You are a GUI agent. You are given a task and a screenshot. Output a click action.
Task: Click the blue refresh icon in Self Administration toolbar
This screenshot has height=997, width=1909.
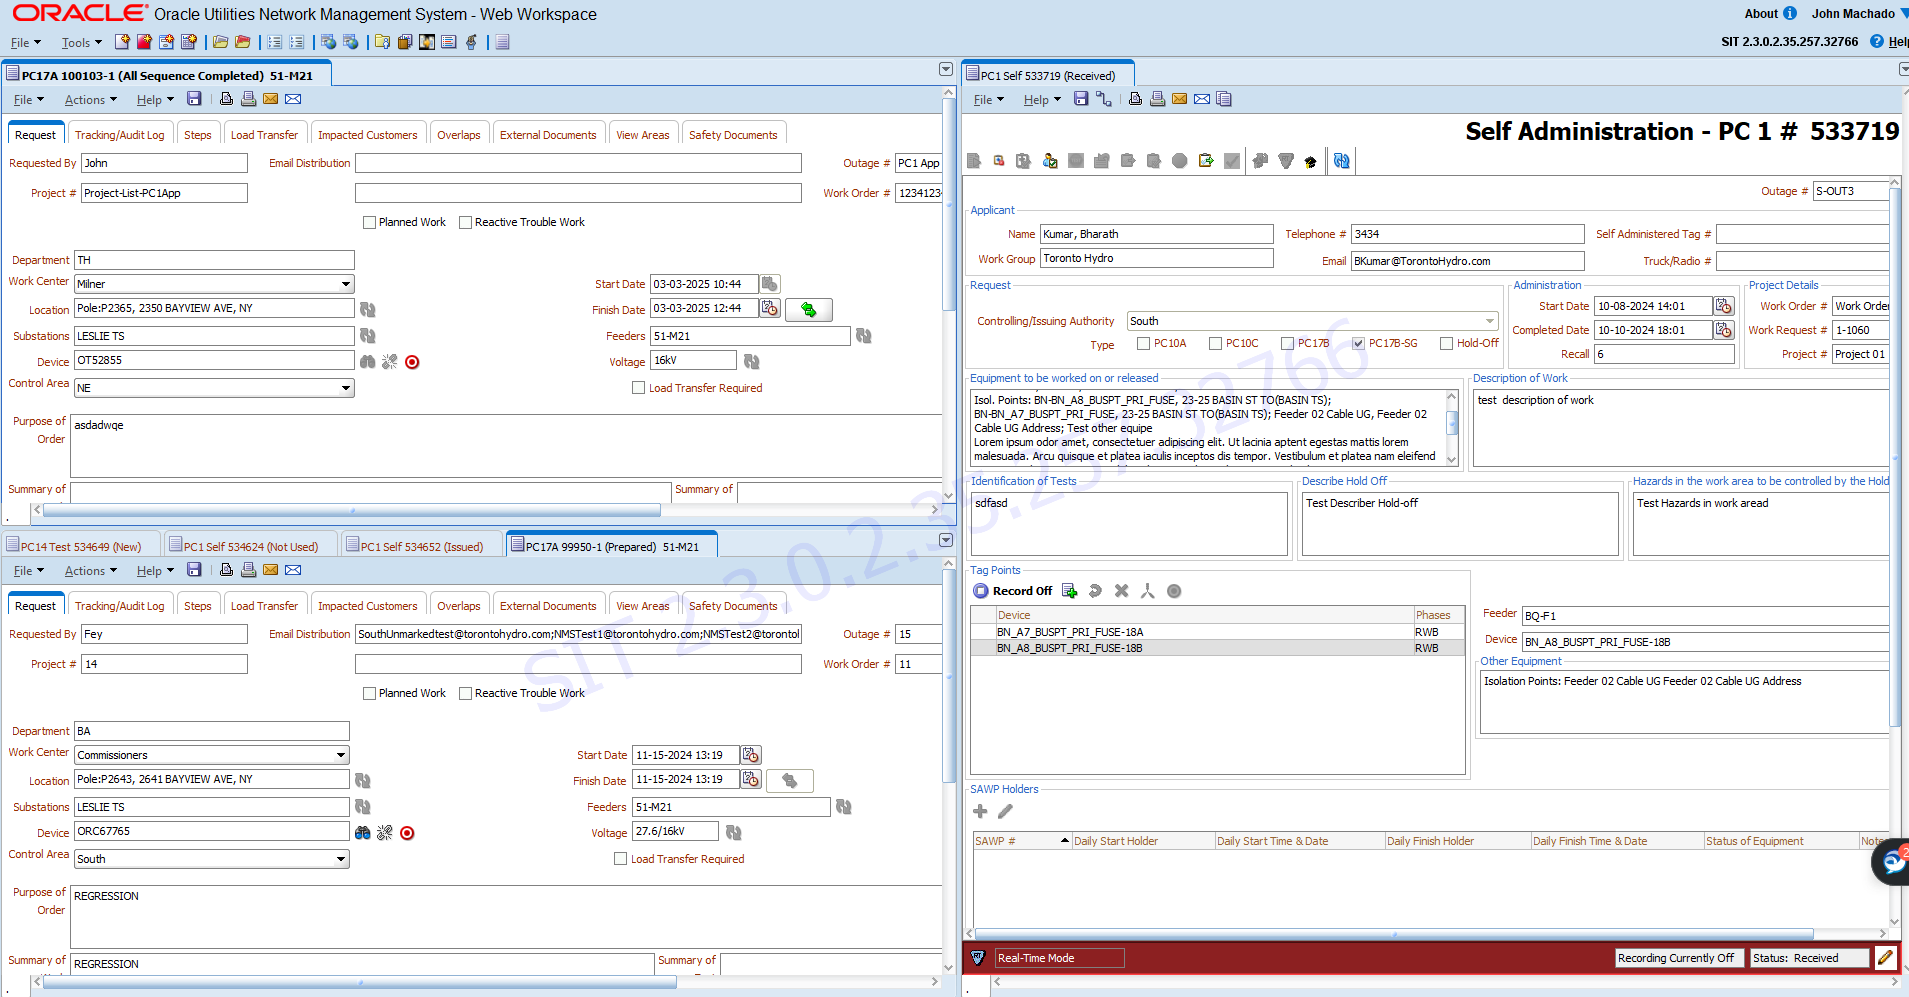(1340, 160)
